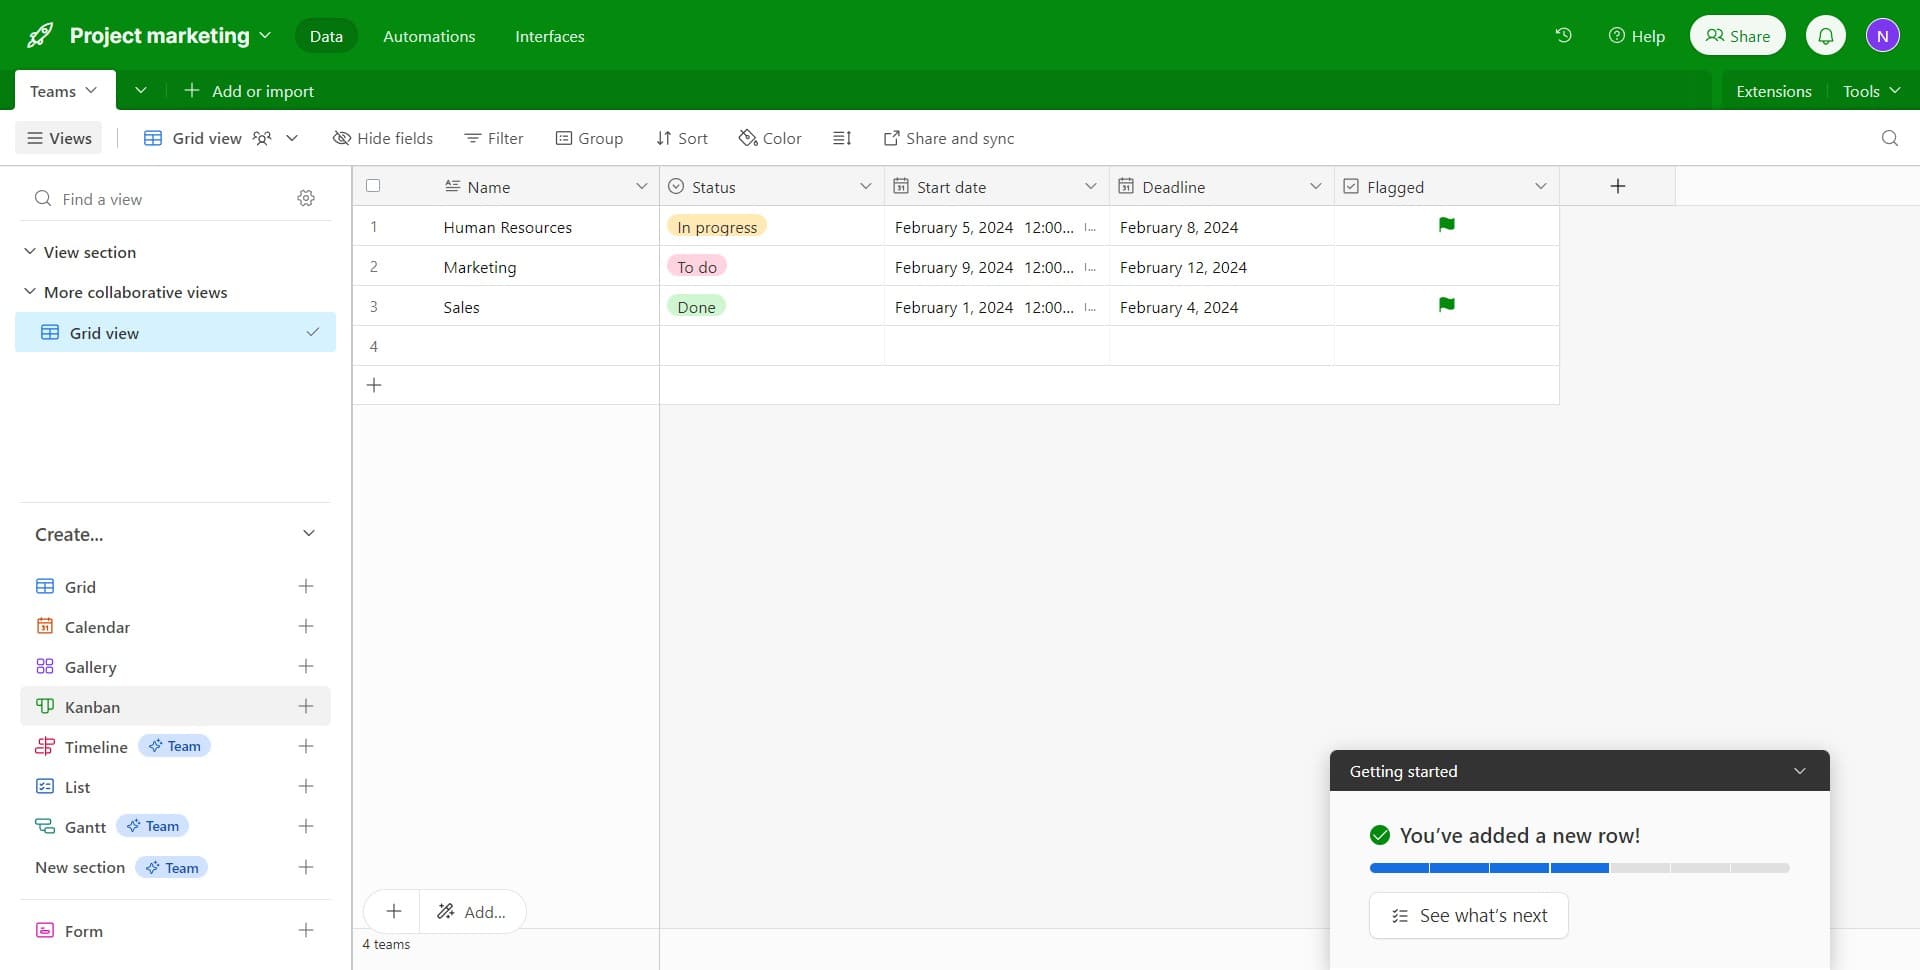Open the Status field dropdown menu

point(867,186)
